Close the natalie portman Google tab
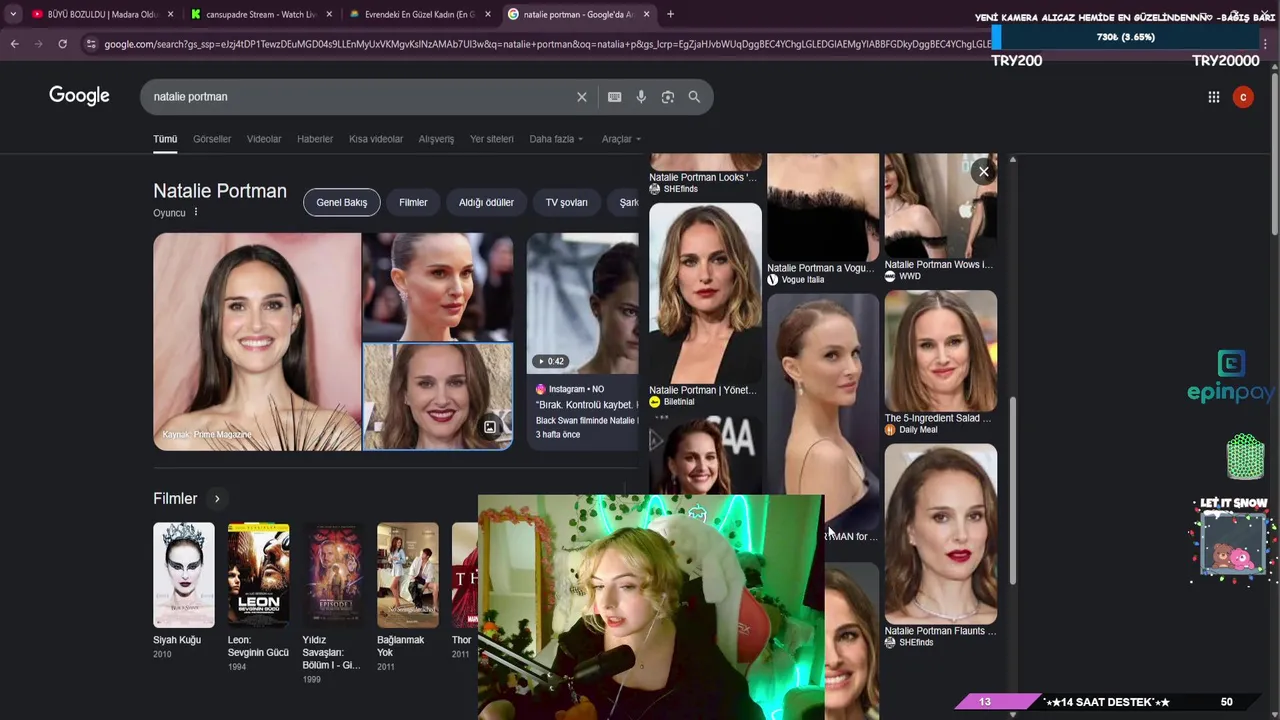This screenshot has height=720, width=1280. [x=646, y=14]
